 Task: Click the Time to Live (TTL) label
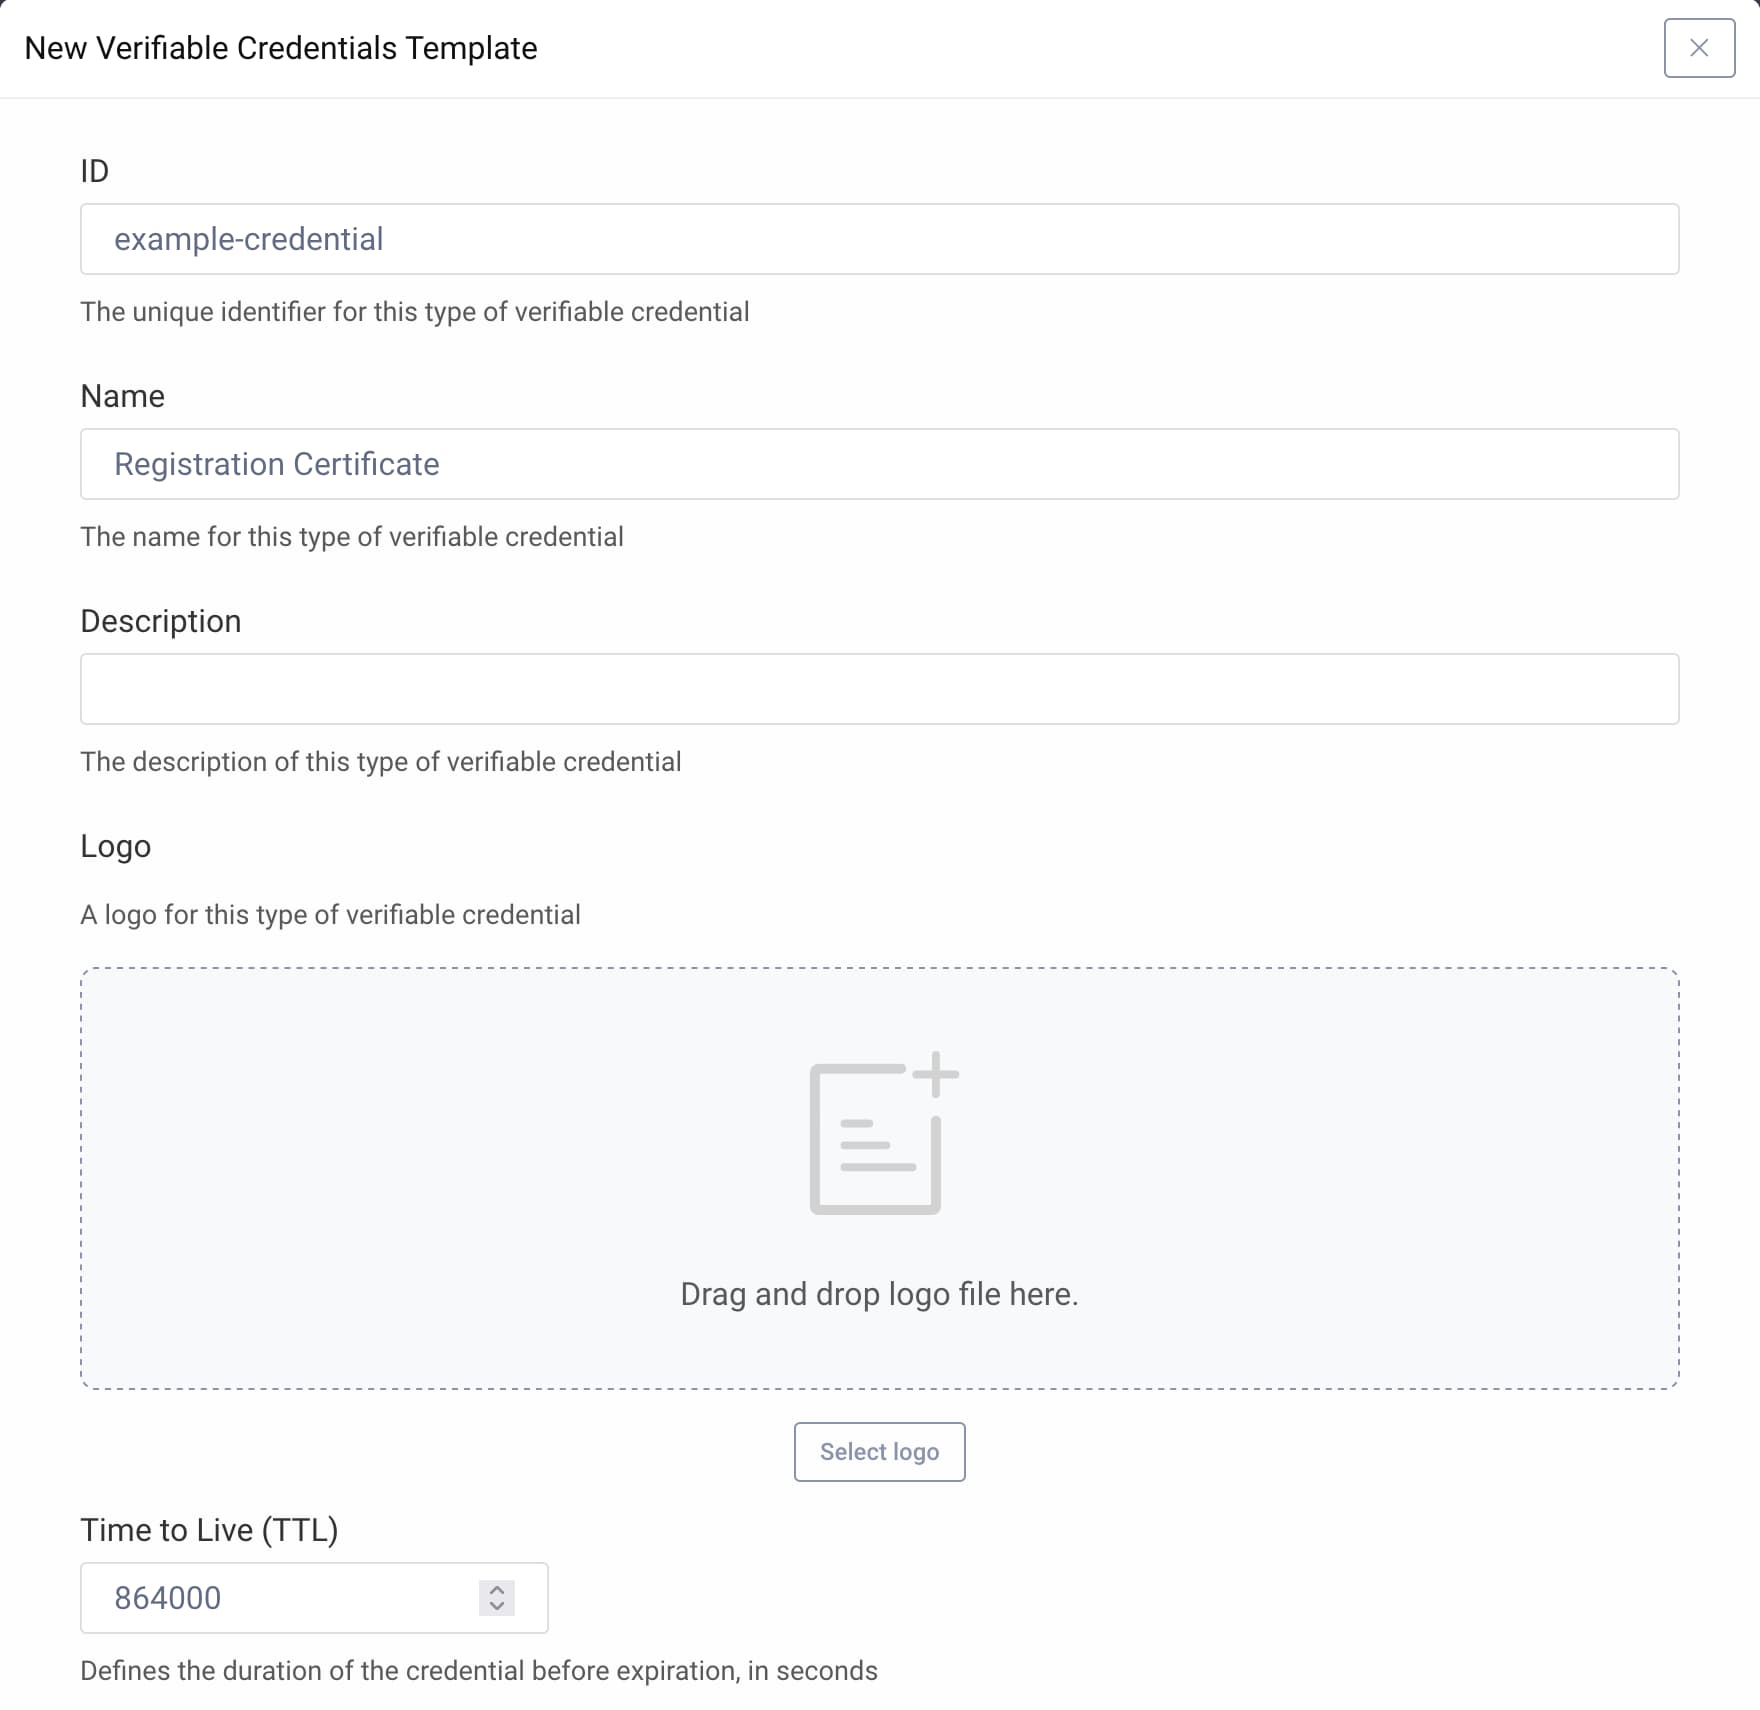[210, 1530]
